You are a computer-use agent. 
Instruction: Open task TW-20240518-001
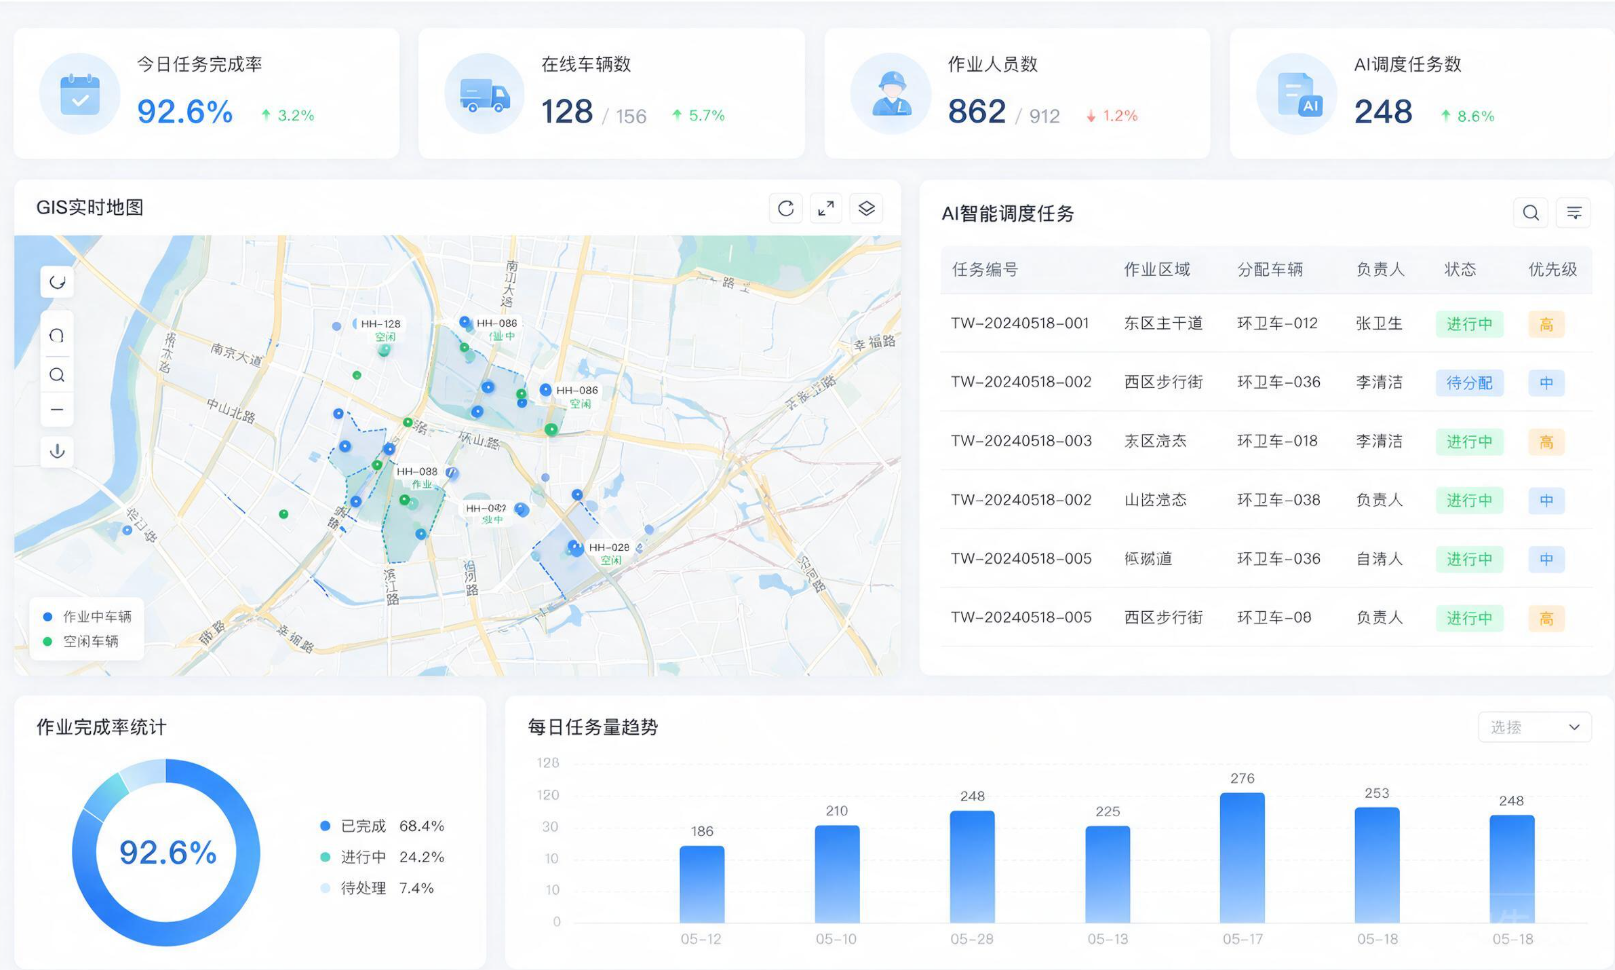point(1020,323)
